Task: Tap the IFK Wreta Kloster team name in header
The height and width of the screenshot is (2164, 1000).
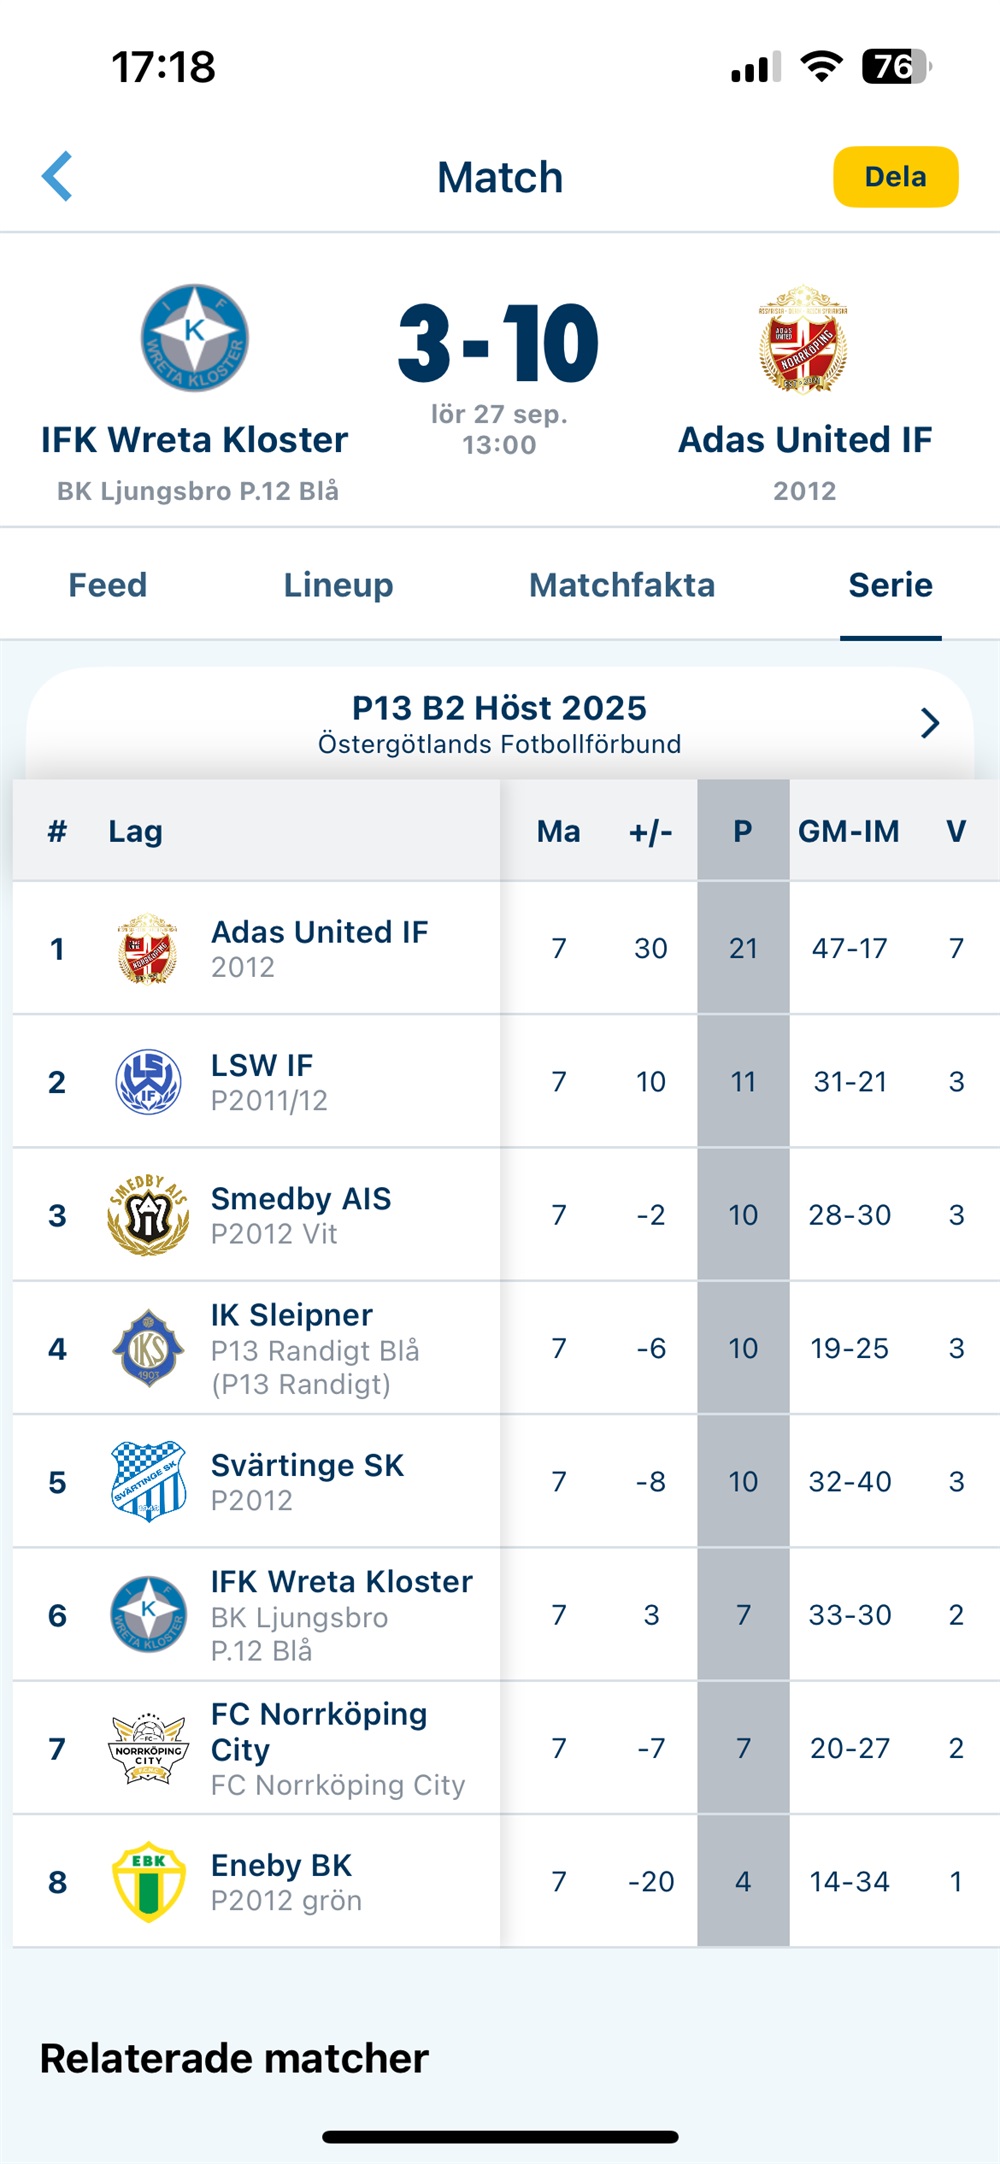Action: pos(195,440)
